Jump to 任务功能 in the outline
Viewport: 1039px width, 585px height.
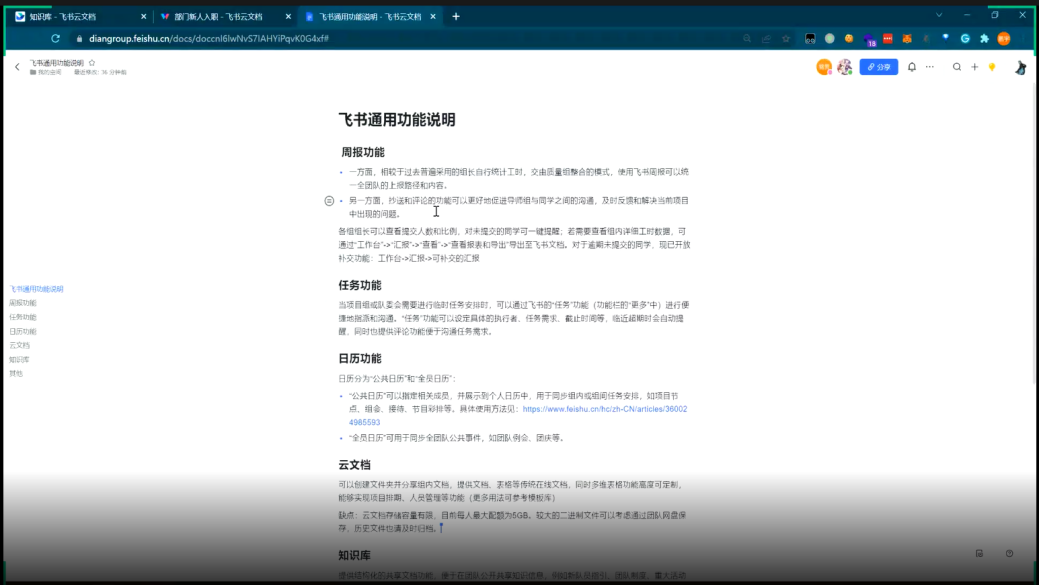tap(23, 317)
